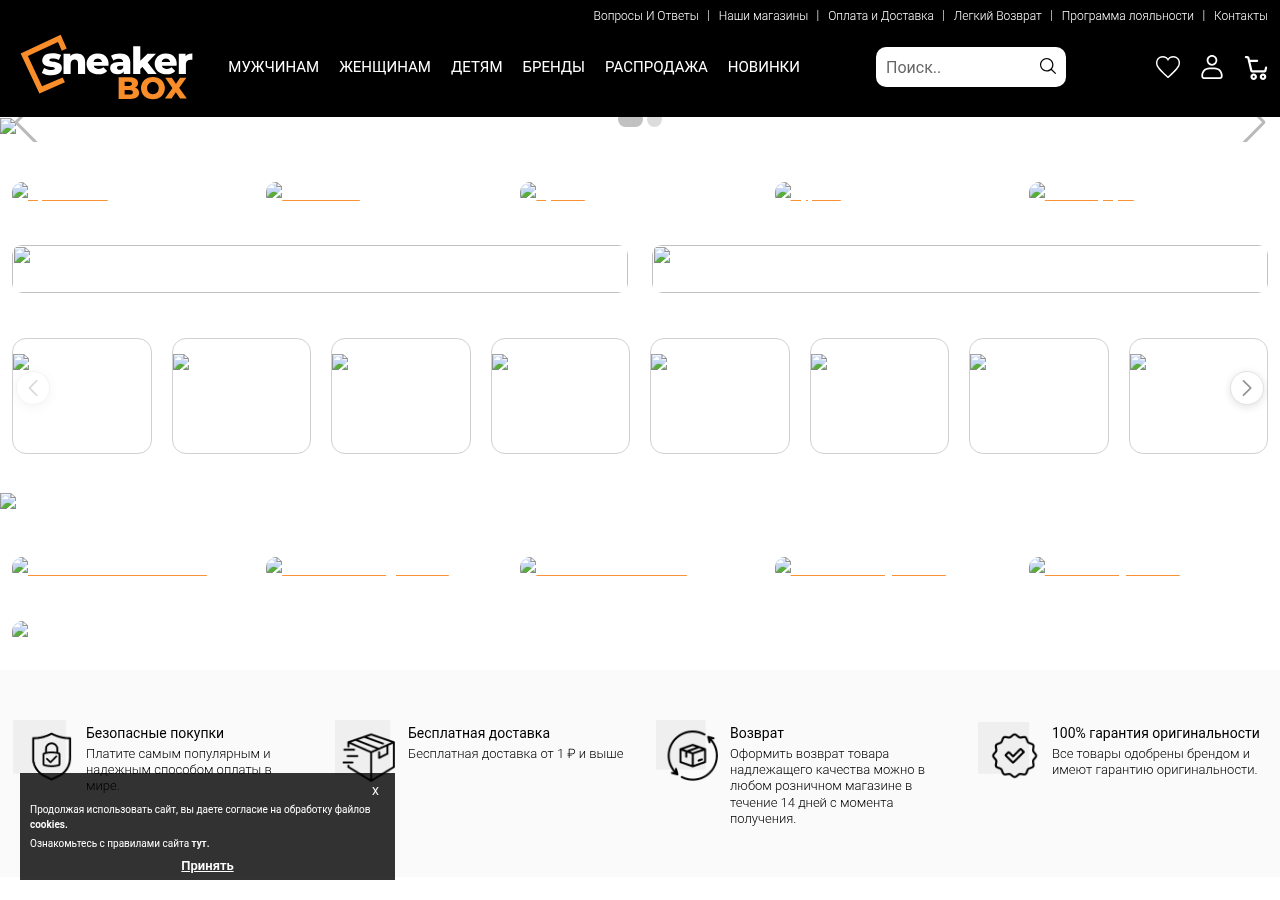Open the wishlist heart icon
Screen dimensions: 1280x900
[1168, 67]
